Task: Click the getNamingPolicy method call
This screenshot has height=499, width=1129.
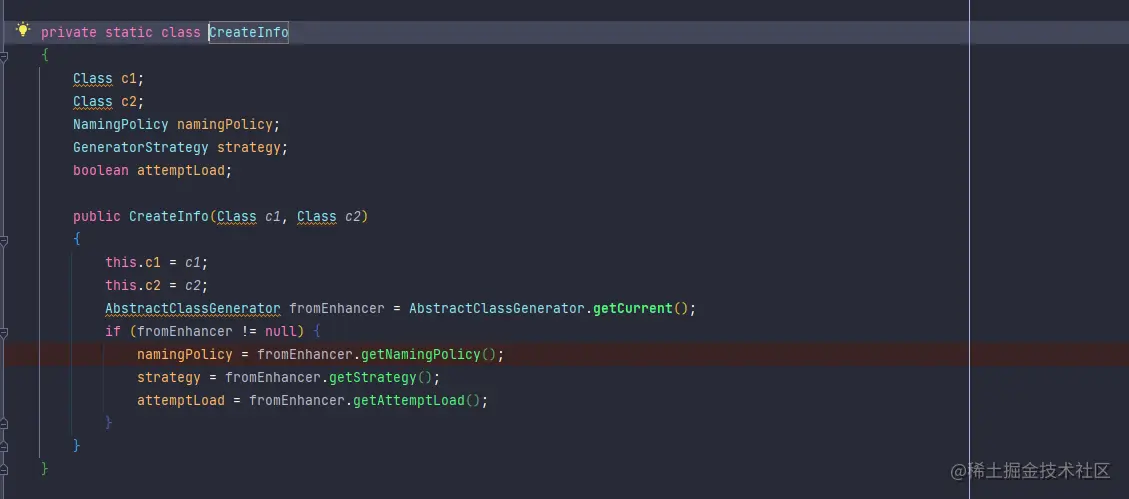Action: pyautogui.click(x=420, y=355)
